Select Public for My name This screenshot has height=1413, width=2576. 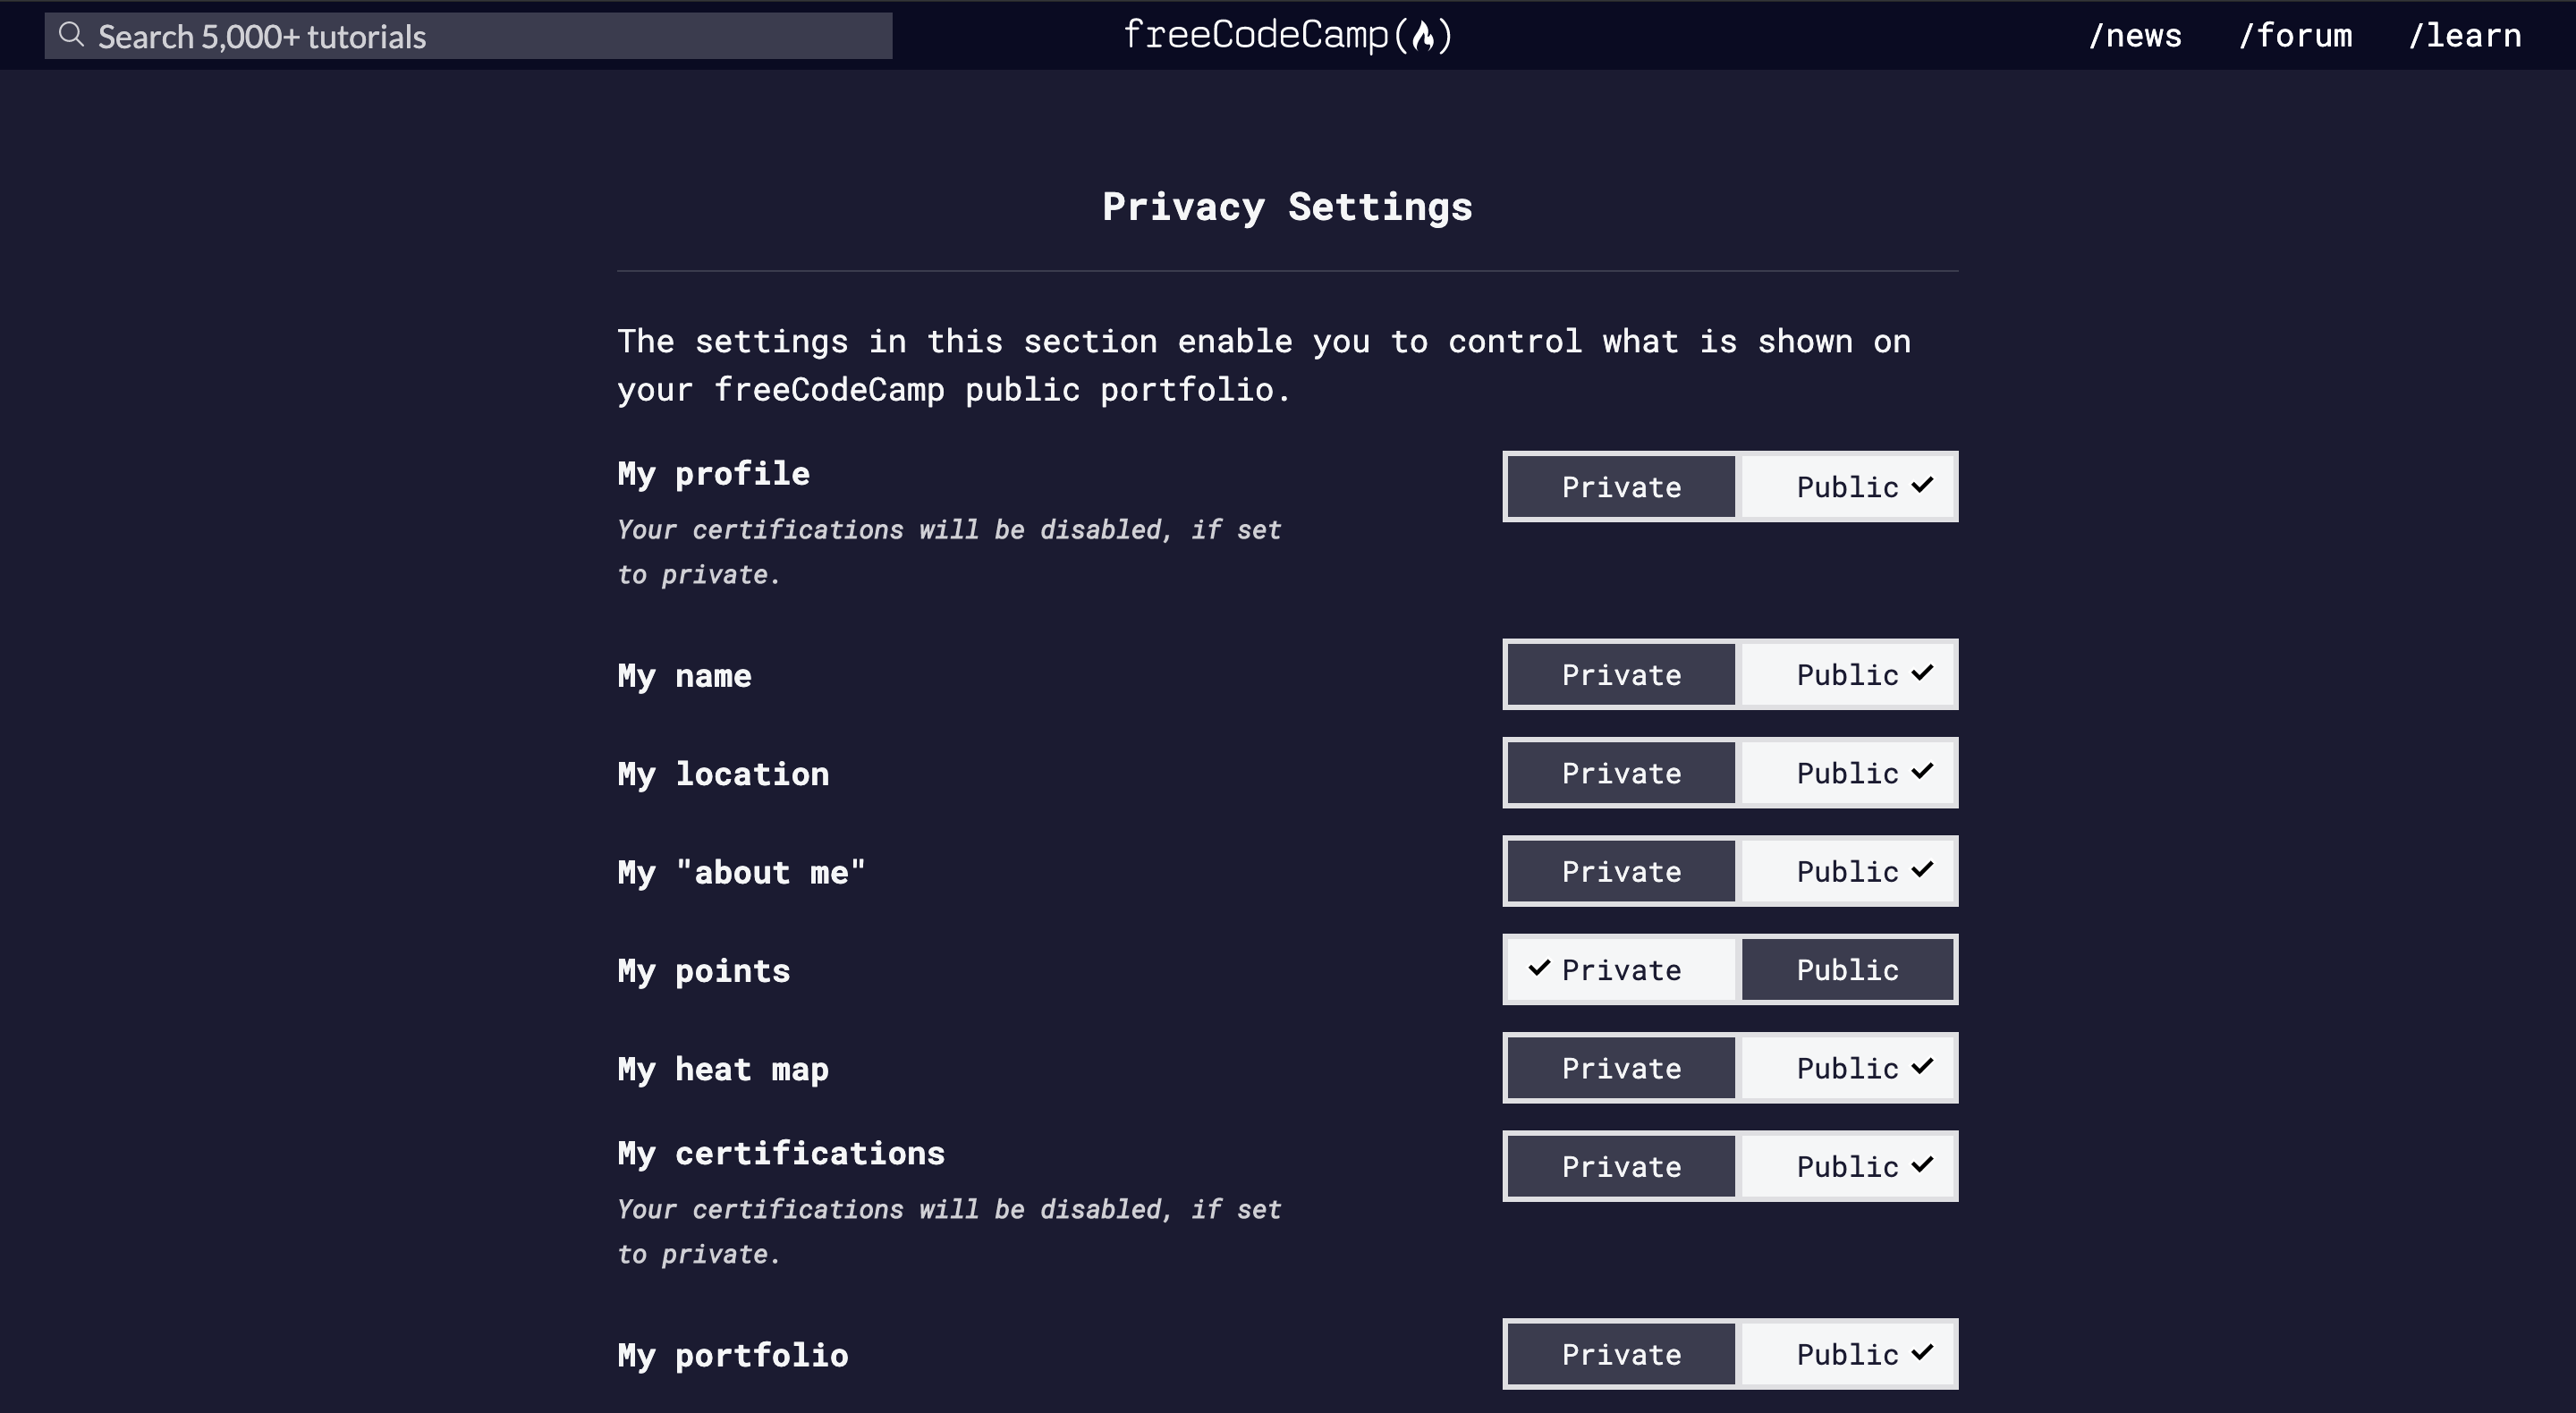click(x=1848, y=675)
